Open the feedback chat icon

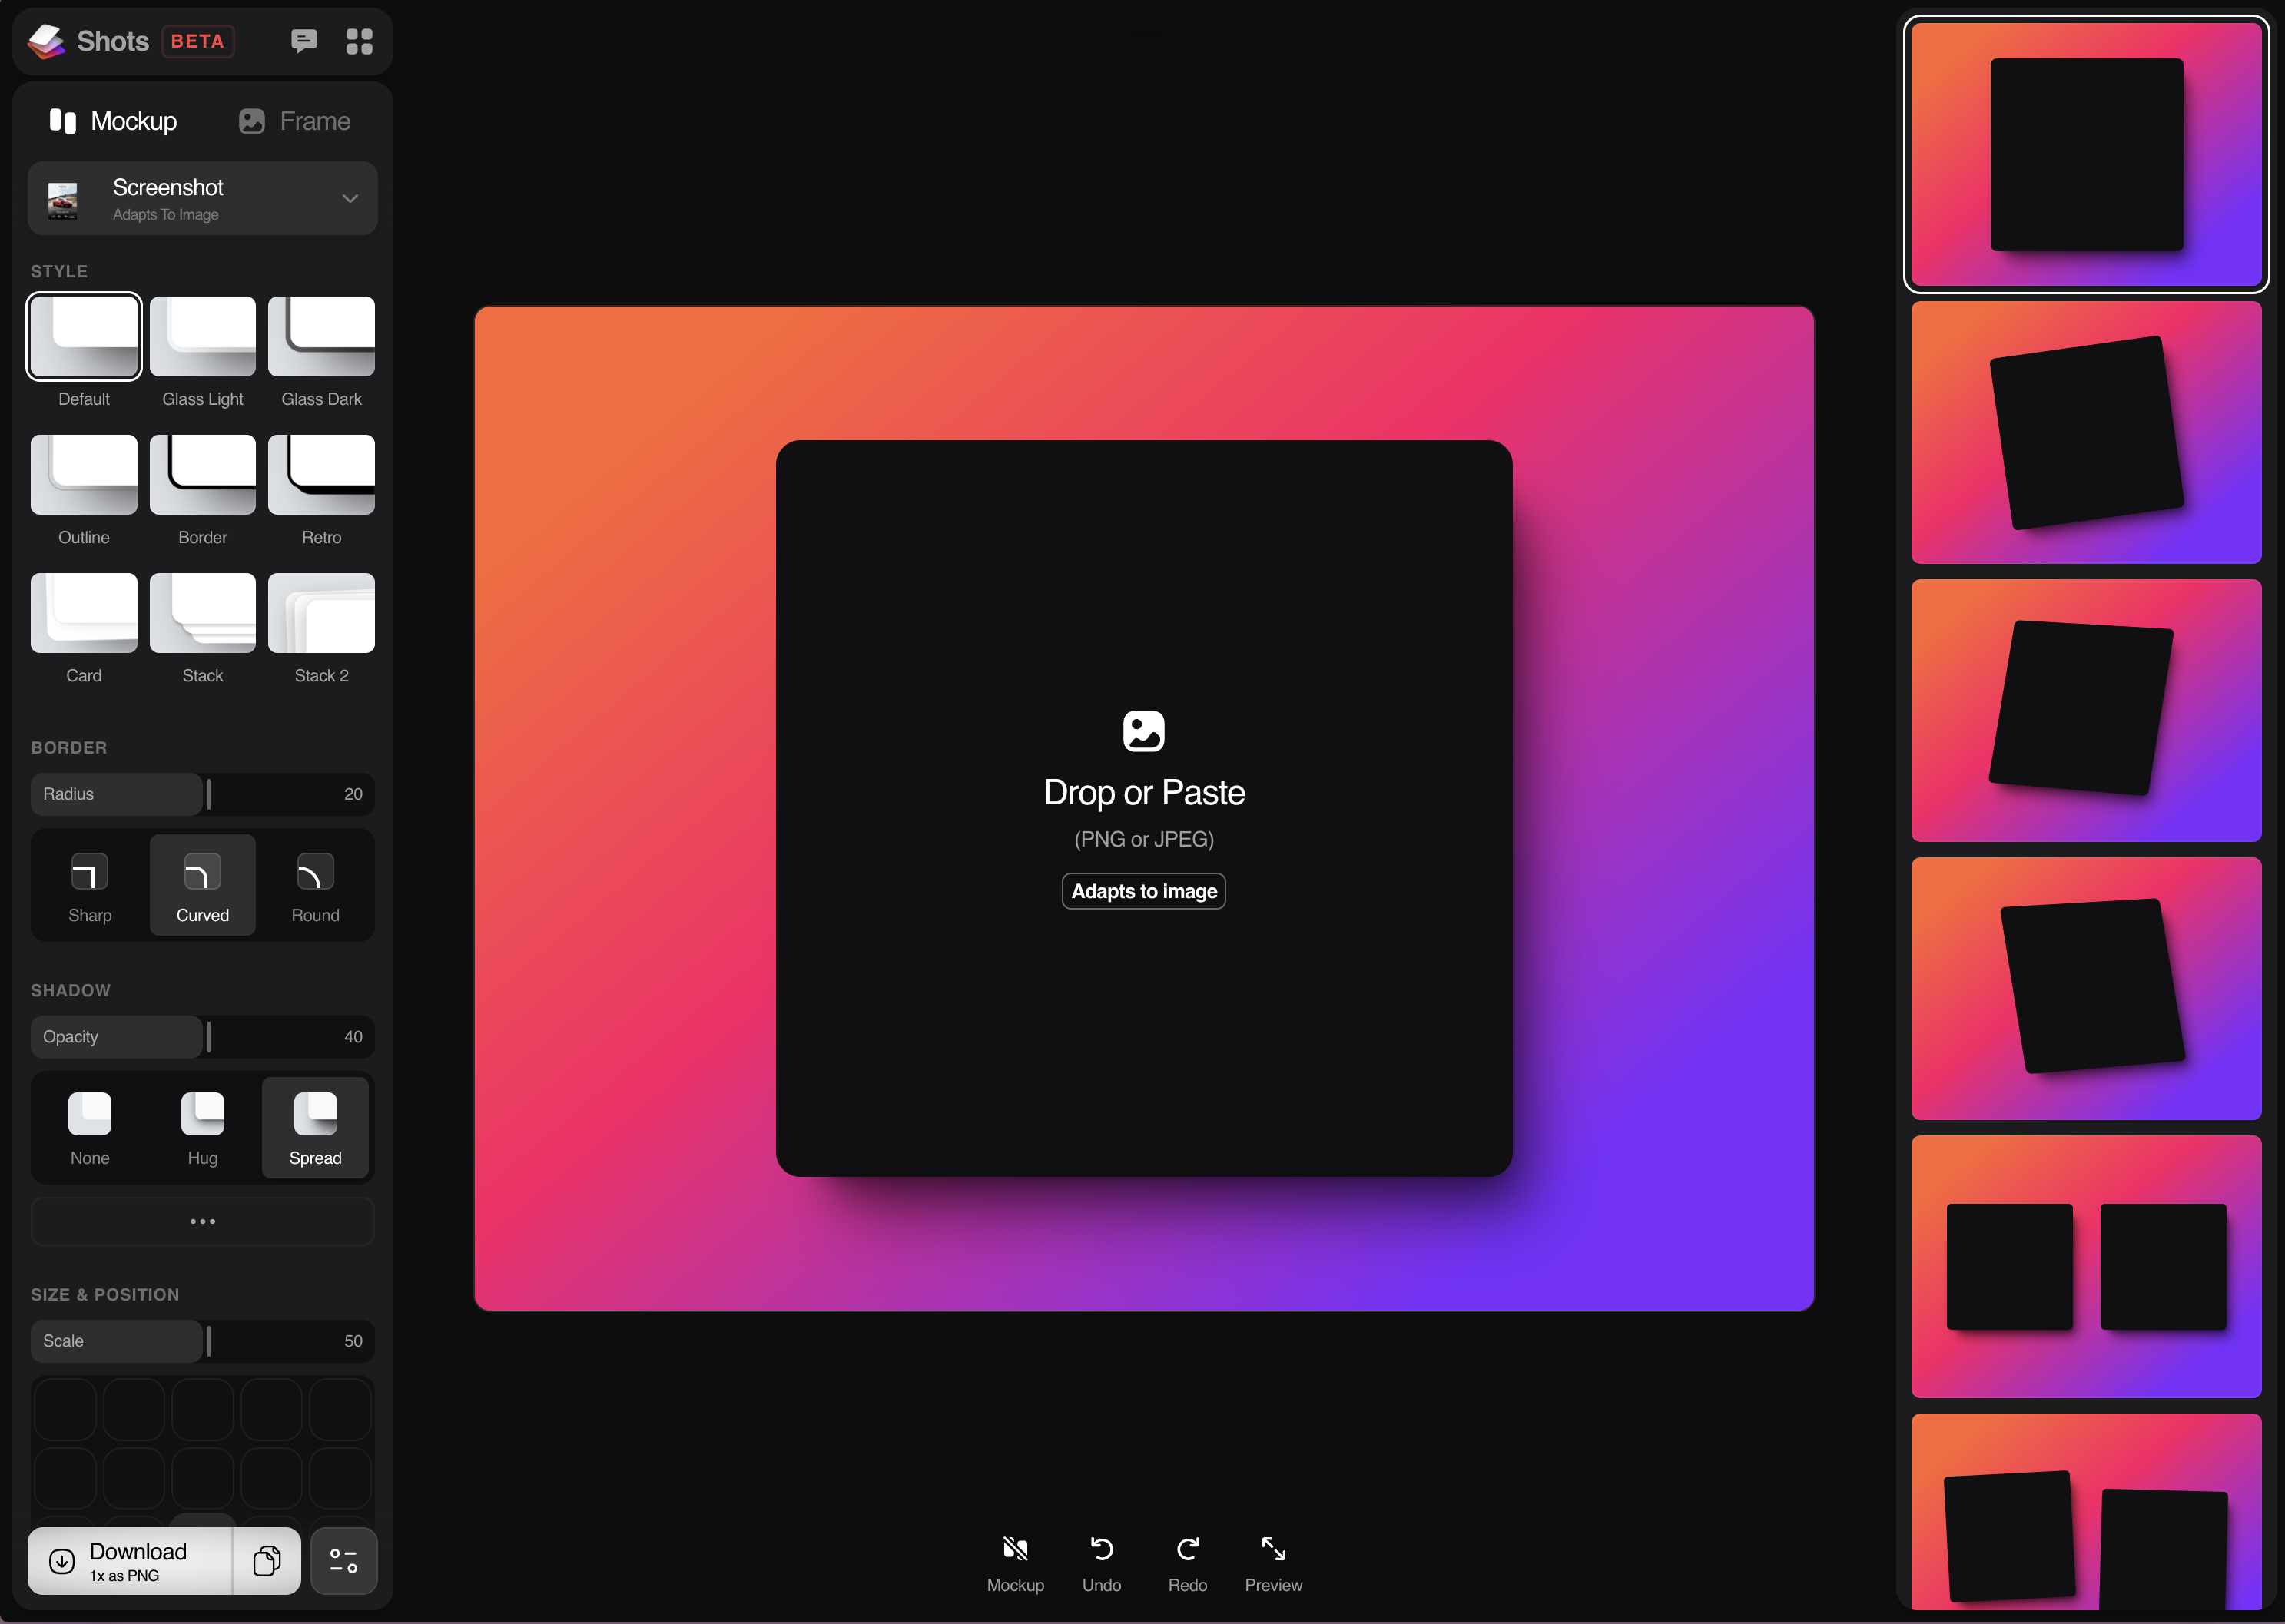pyautogui.click(x=304, y=41)
